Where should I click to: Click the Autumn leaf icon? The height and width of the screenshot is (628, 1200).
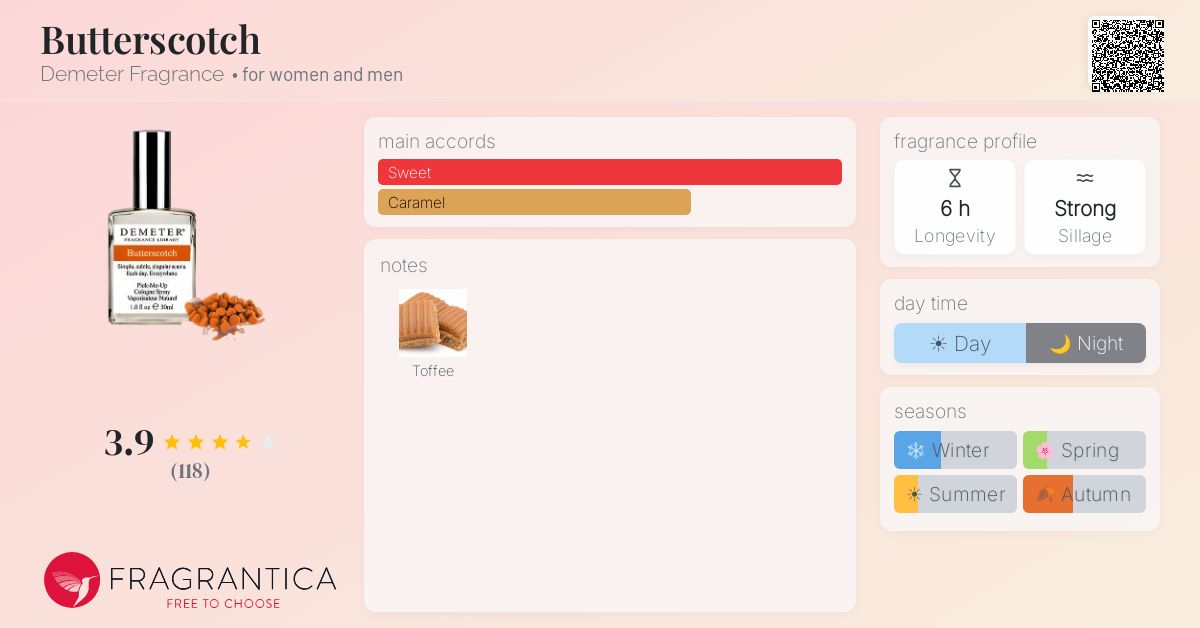(1045, 494)
